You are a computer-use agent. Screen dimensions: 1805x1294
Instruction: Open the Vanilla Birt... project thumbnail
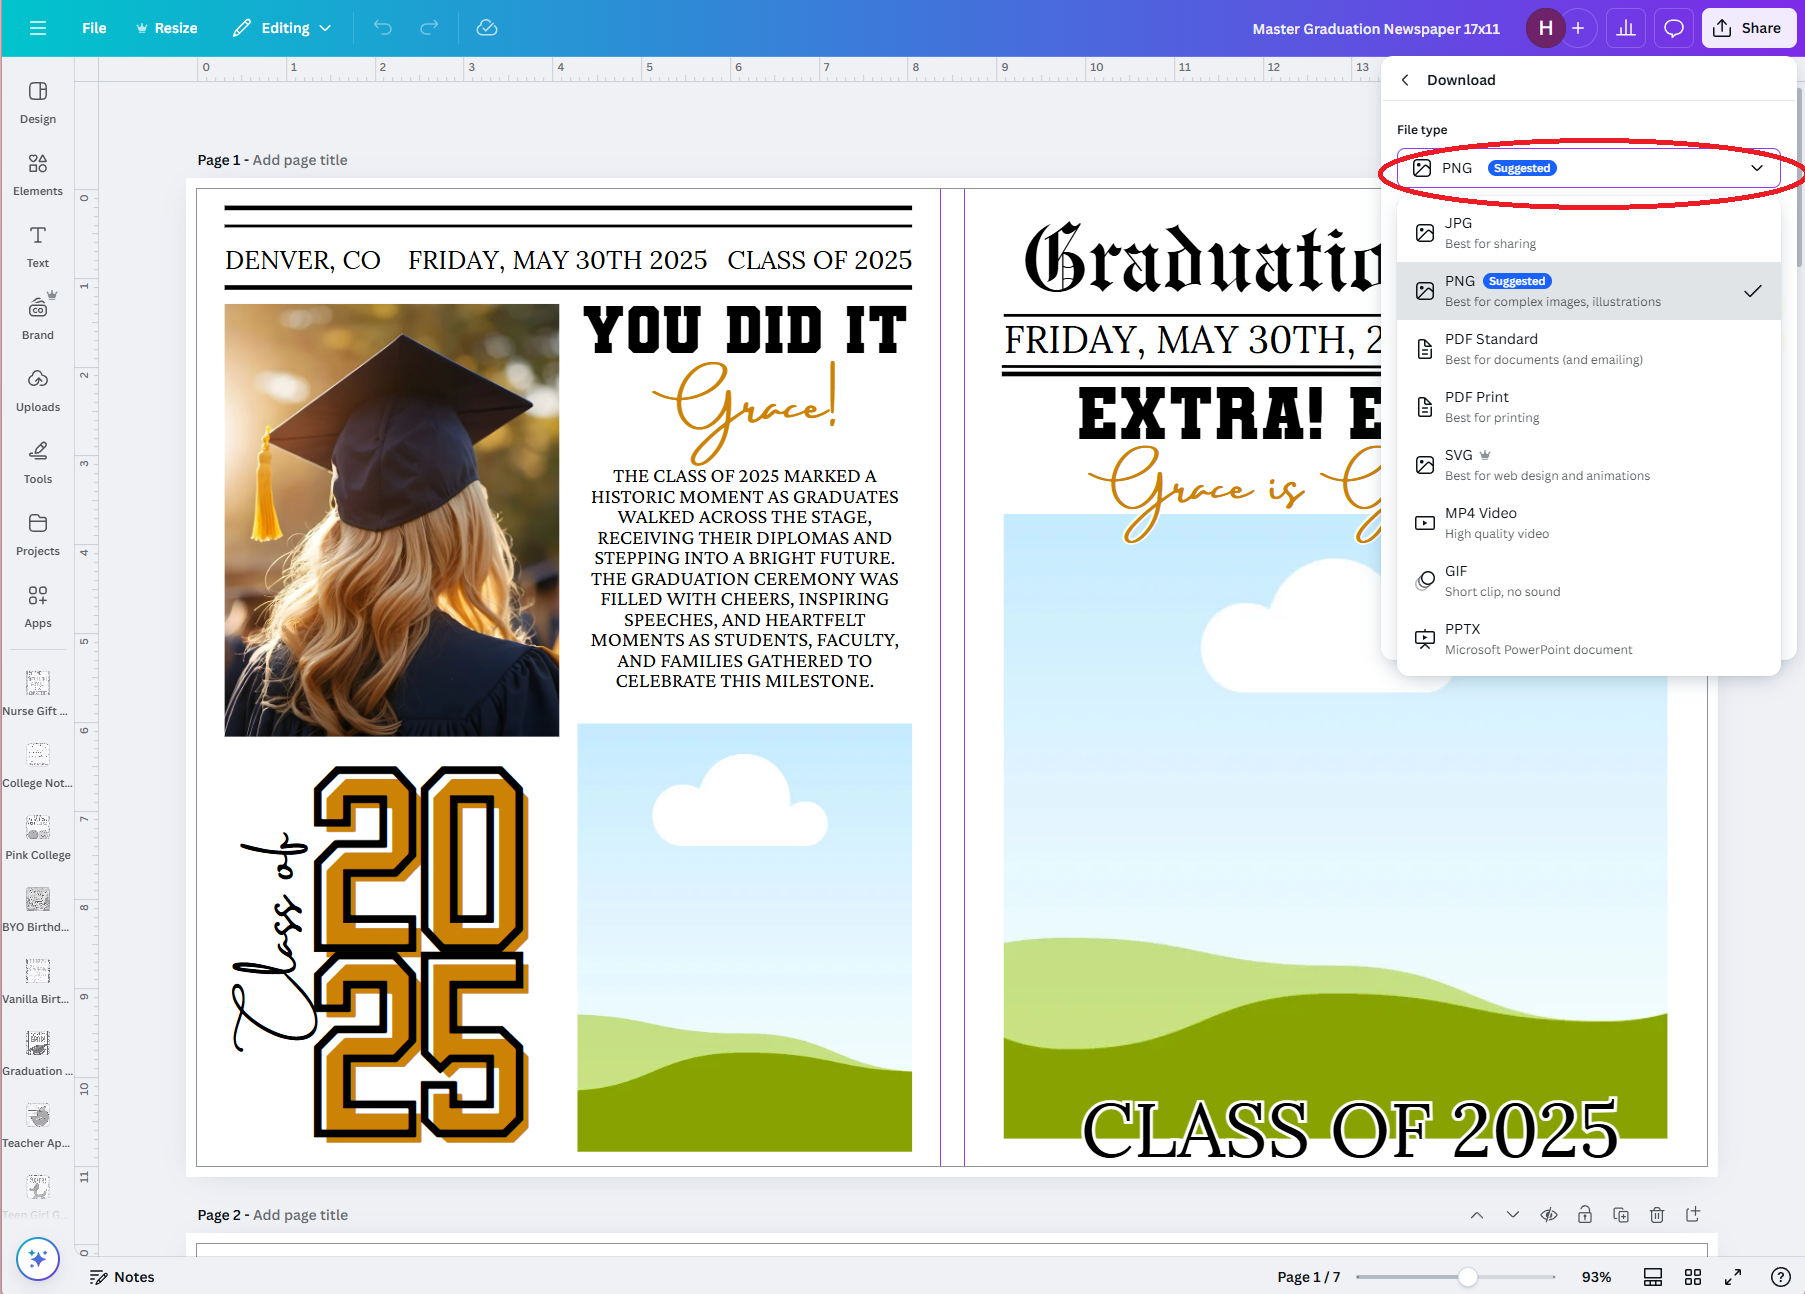click(x=38, y=981)
